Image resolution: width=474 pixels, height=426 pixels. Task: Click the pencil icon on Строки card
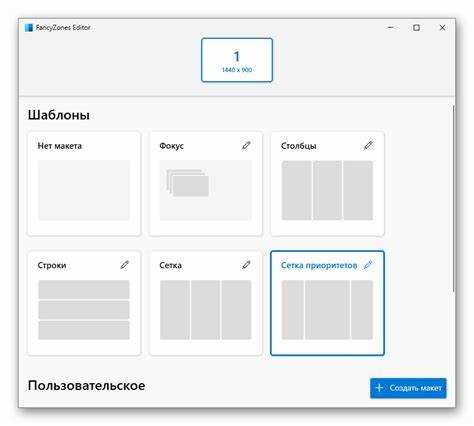[x=124, y=265]
